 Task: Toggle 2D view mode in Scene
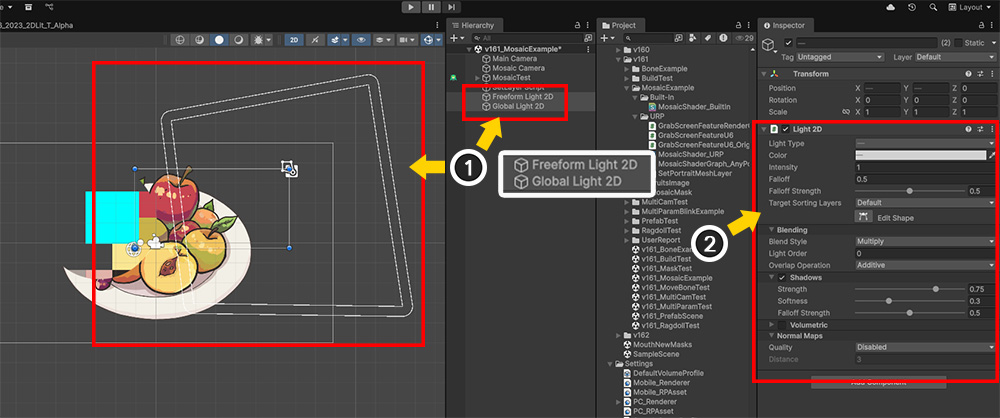tap(295, 40)
